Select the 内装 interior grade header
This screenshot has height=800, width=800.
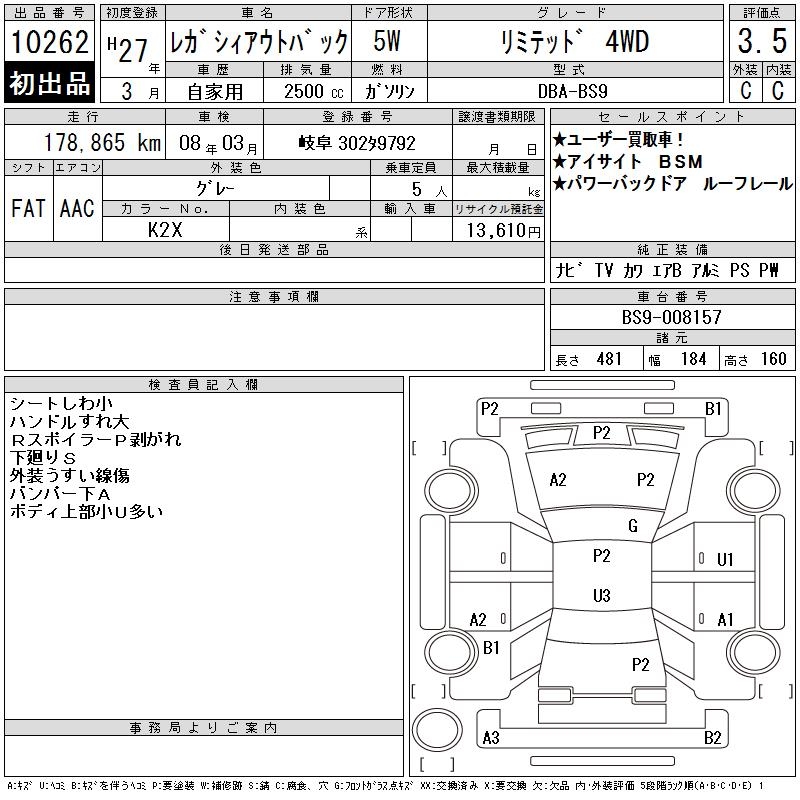tap(779, 69)
